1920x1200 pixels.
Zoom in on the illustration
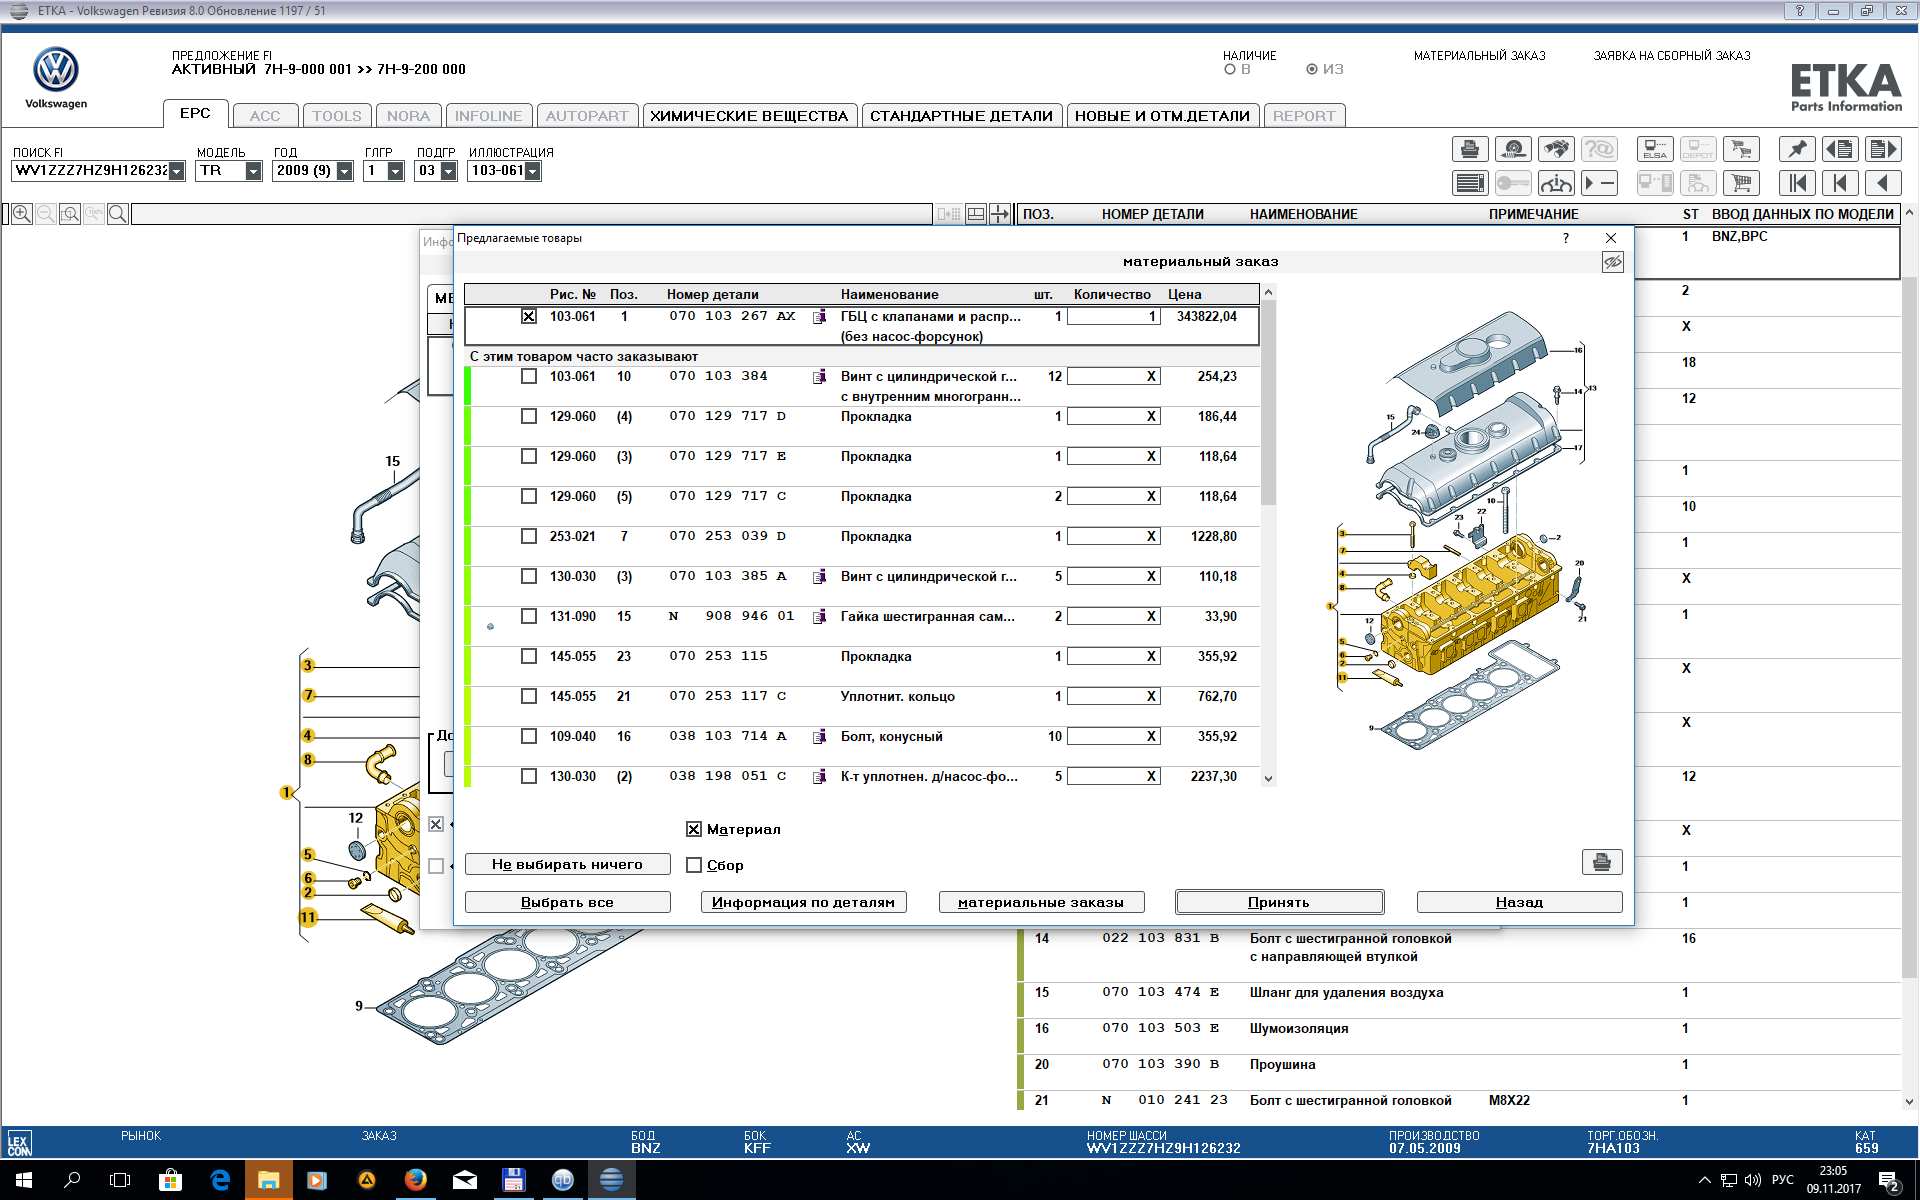click(x=21, y=214)
